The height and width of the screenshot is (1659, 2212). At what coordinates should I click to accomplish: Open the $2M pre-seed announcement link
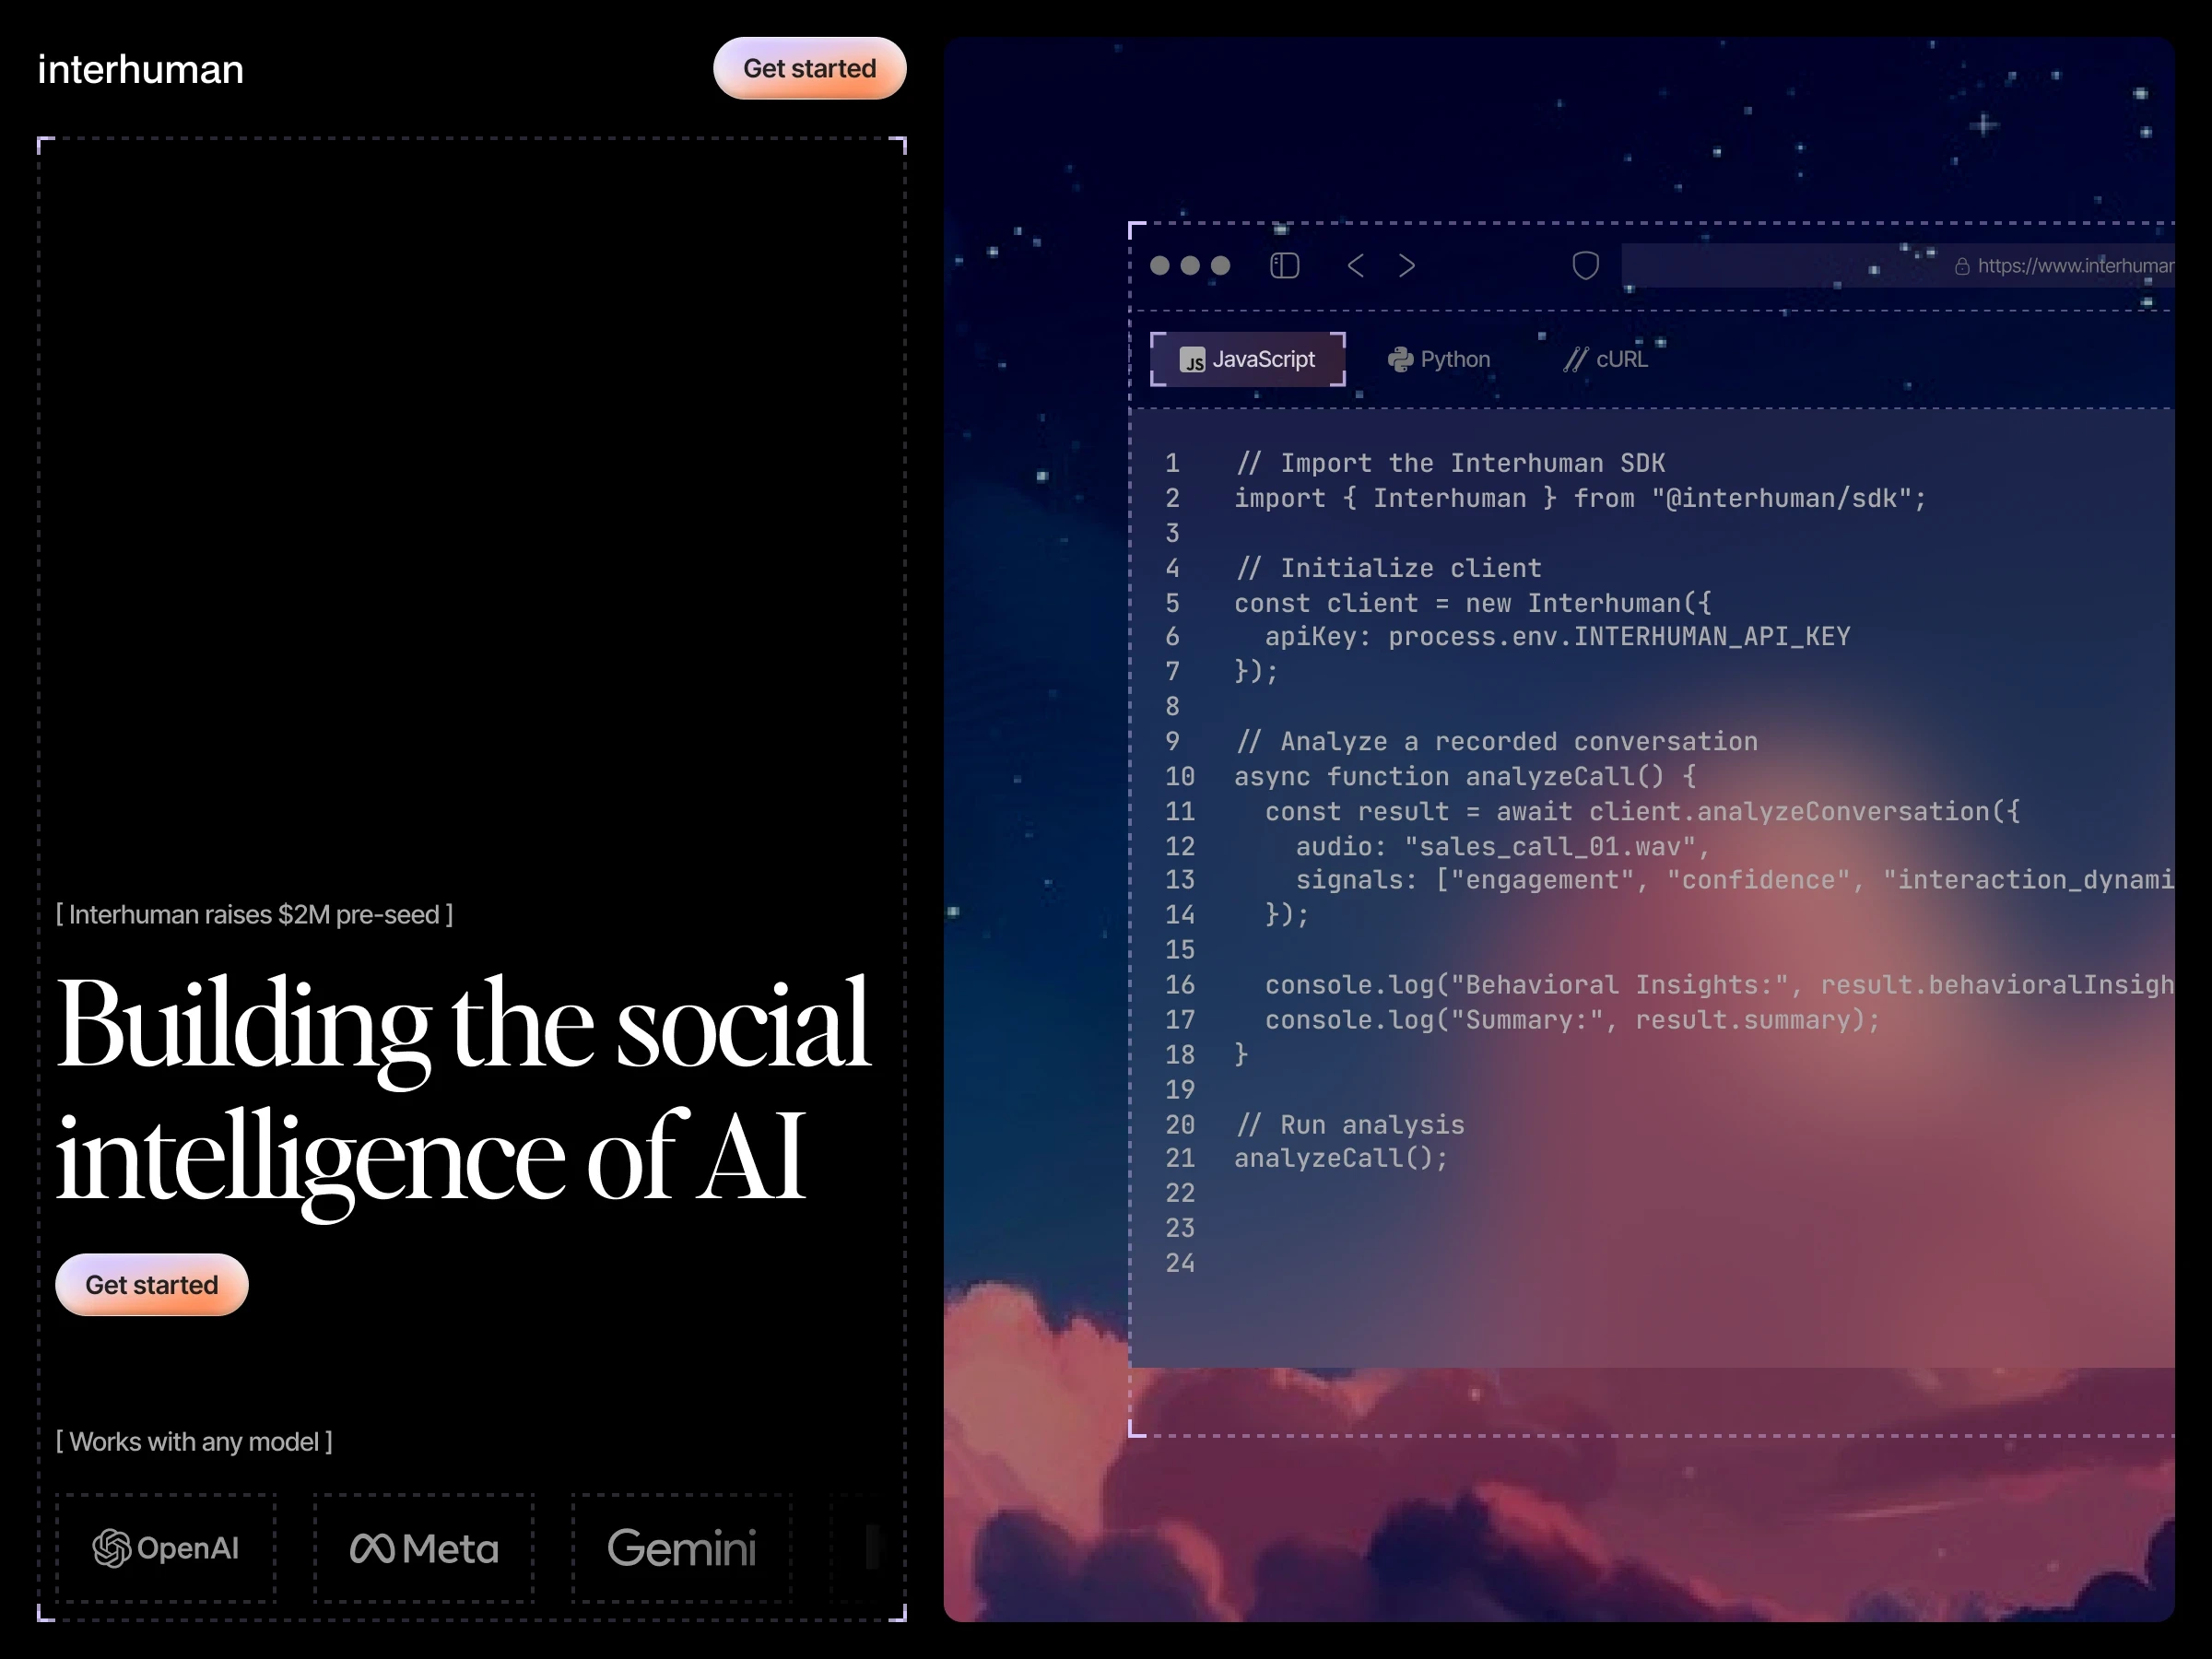pyautogui.click(x=255, y=914)
